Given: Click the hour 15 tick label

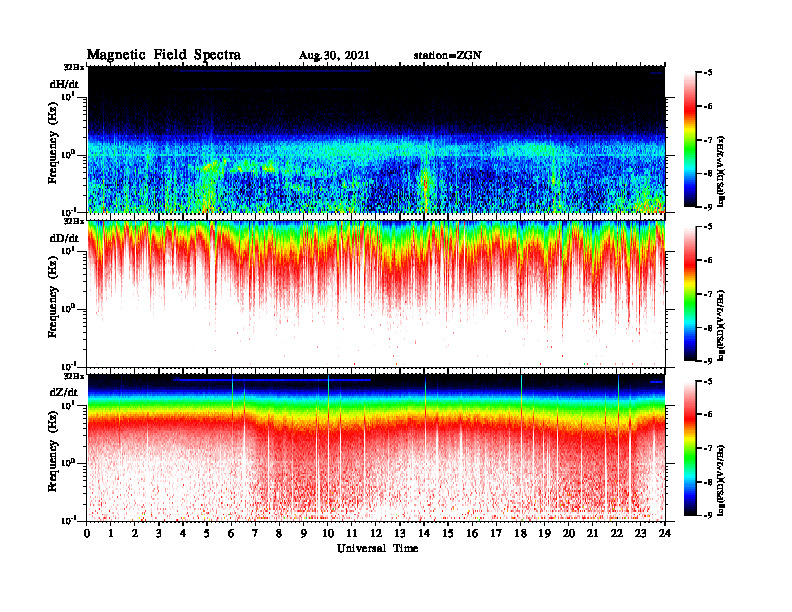Looking at the screenshot, I should coord(449,534).
